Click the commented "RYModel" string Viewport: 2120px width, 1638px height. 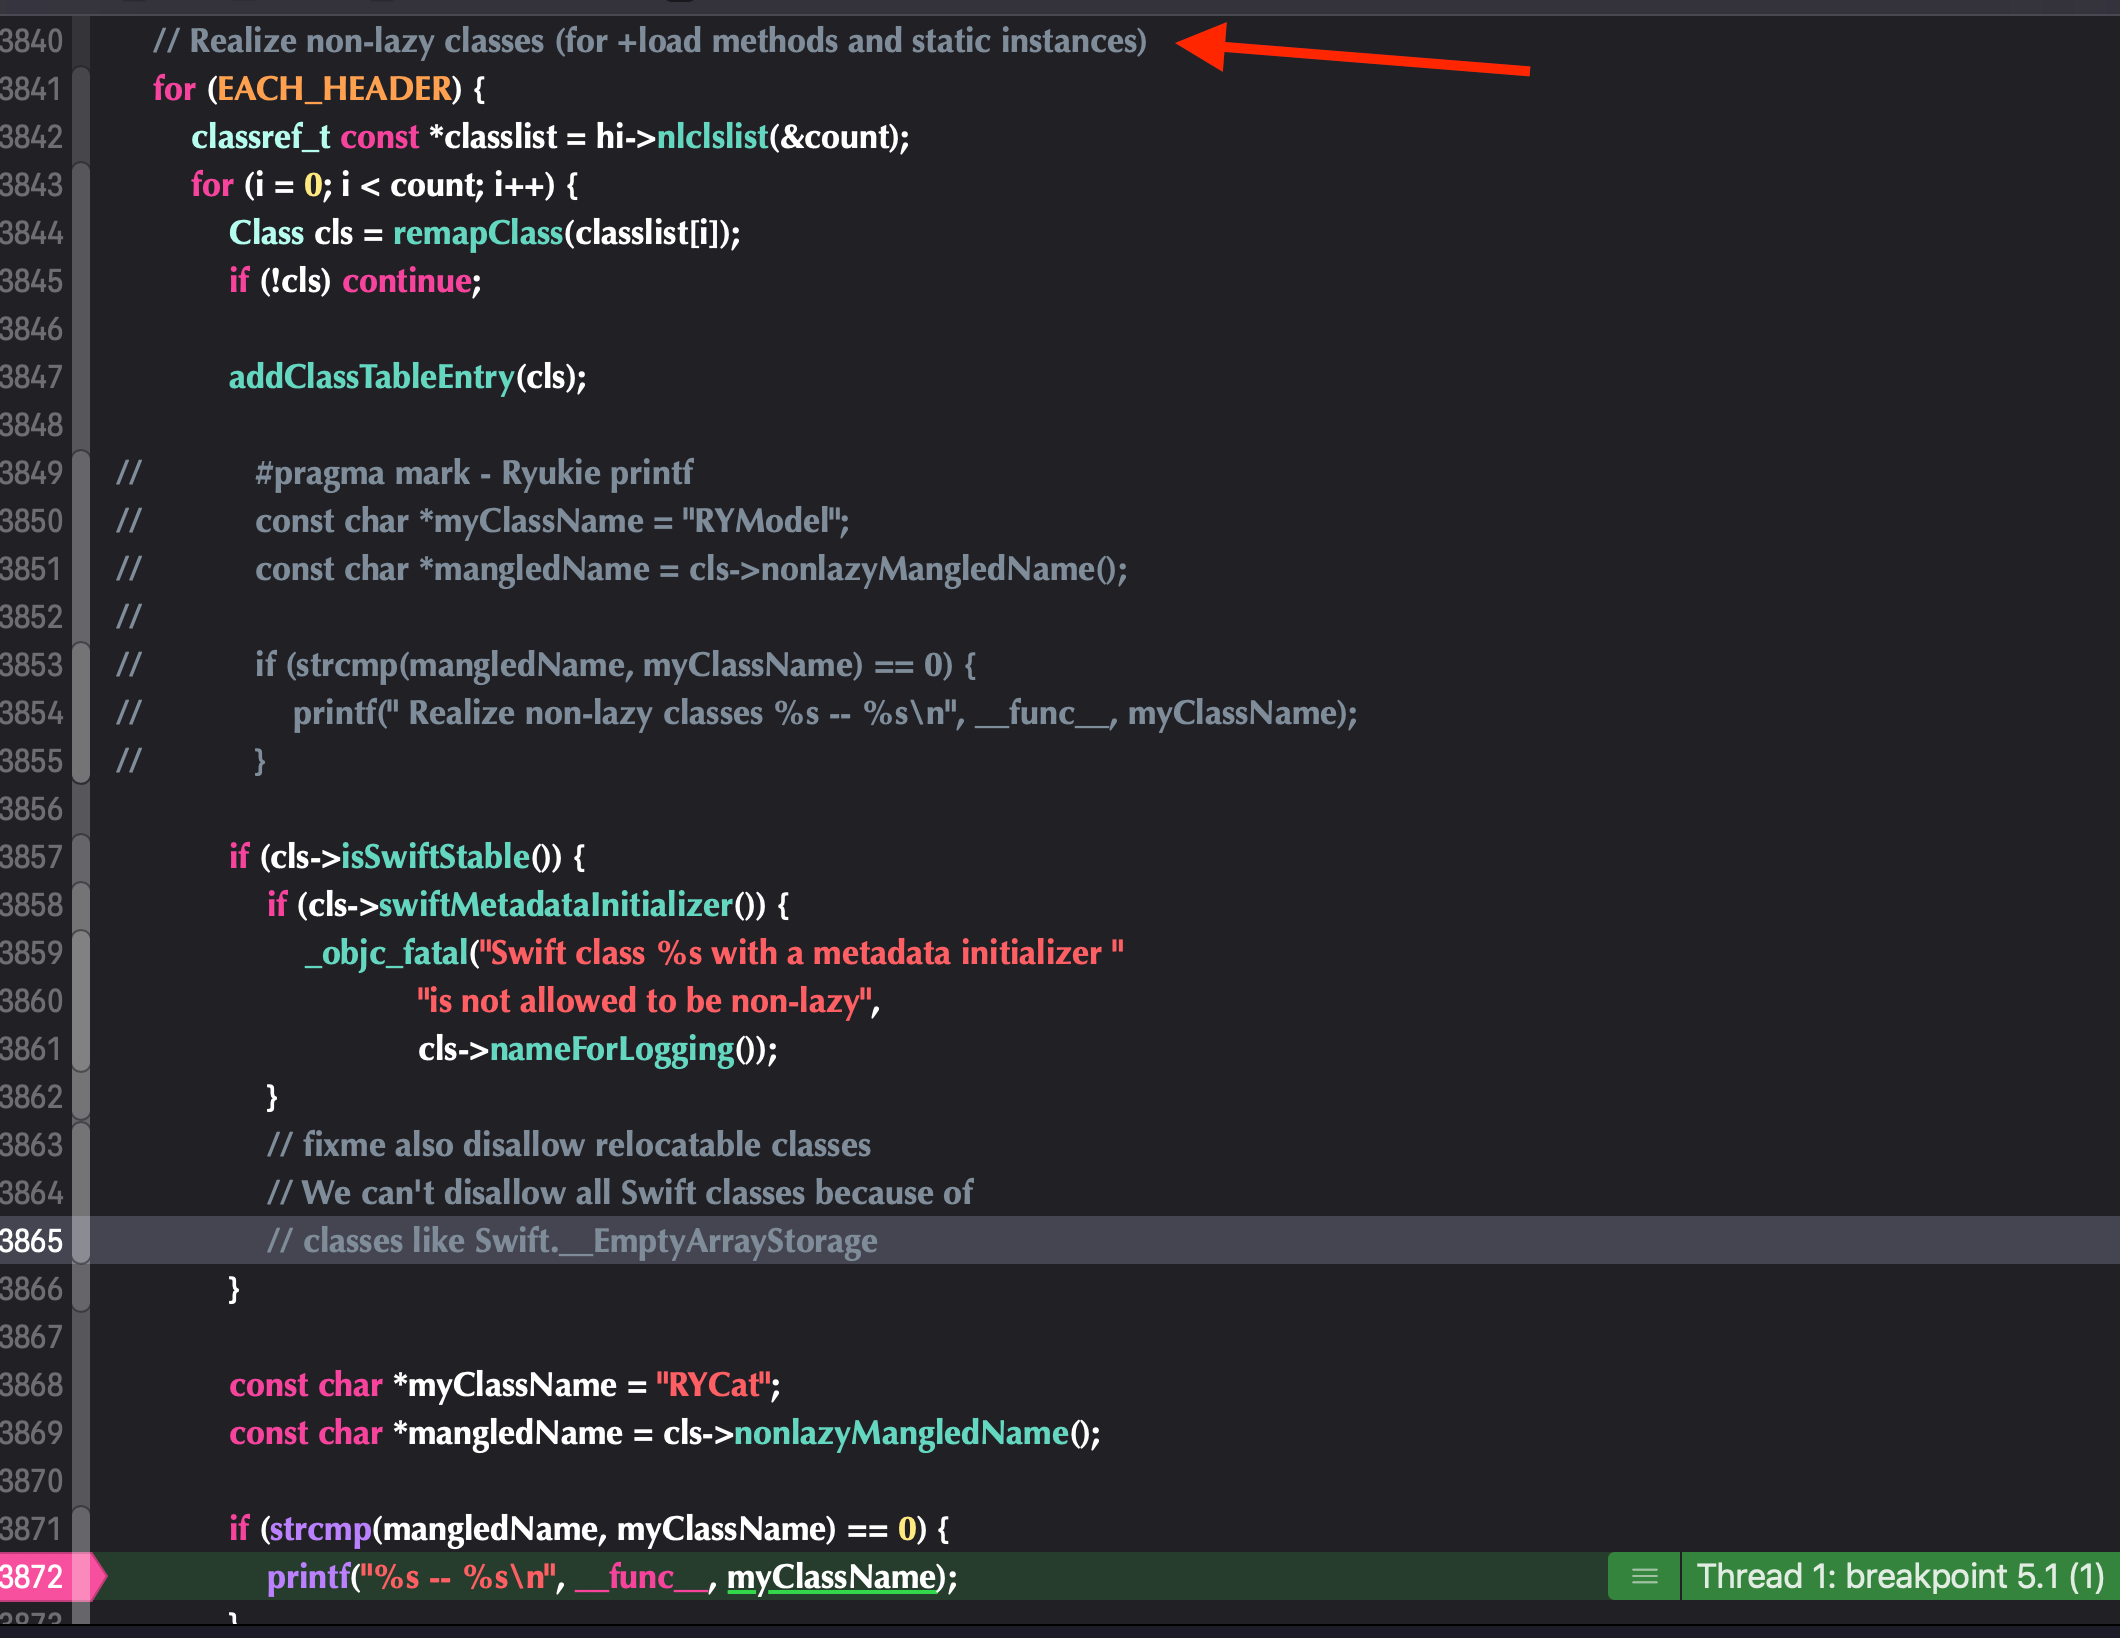coord(761,521)
